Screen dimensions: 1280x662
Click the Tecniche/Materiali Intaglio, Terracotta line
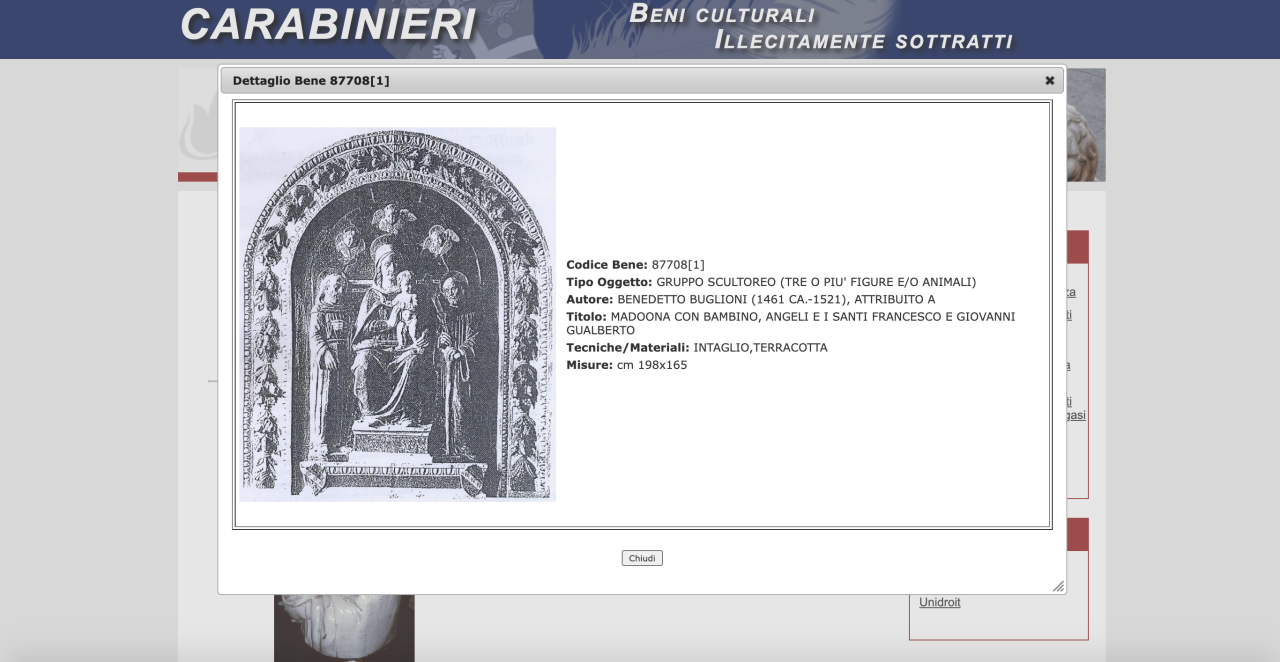click(x=696, y=348)
